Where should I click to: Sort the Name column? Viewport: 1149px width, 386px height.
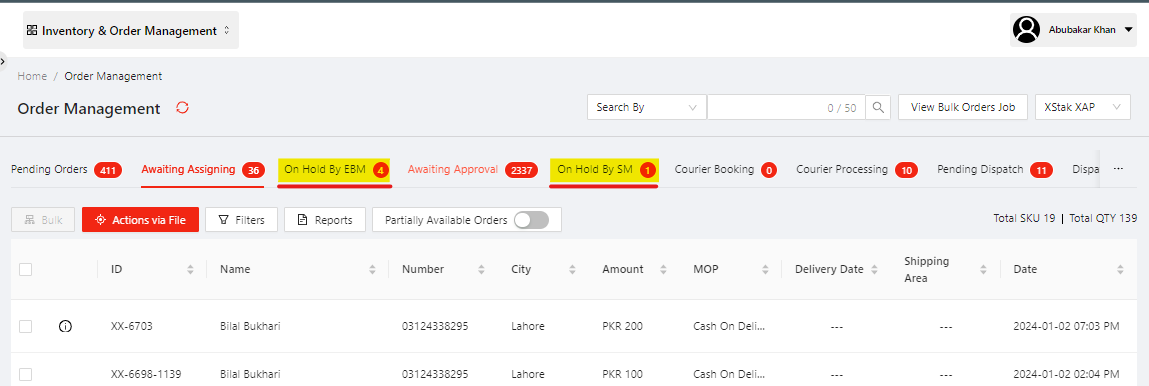pos(372,270)
